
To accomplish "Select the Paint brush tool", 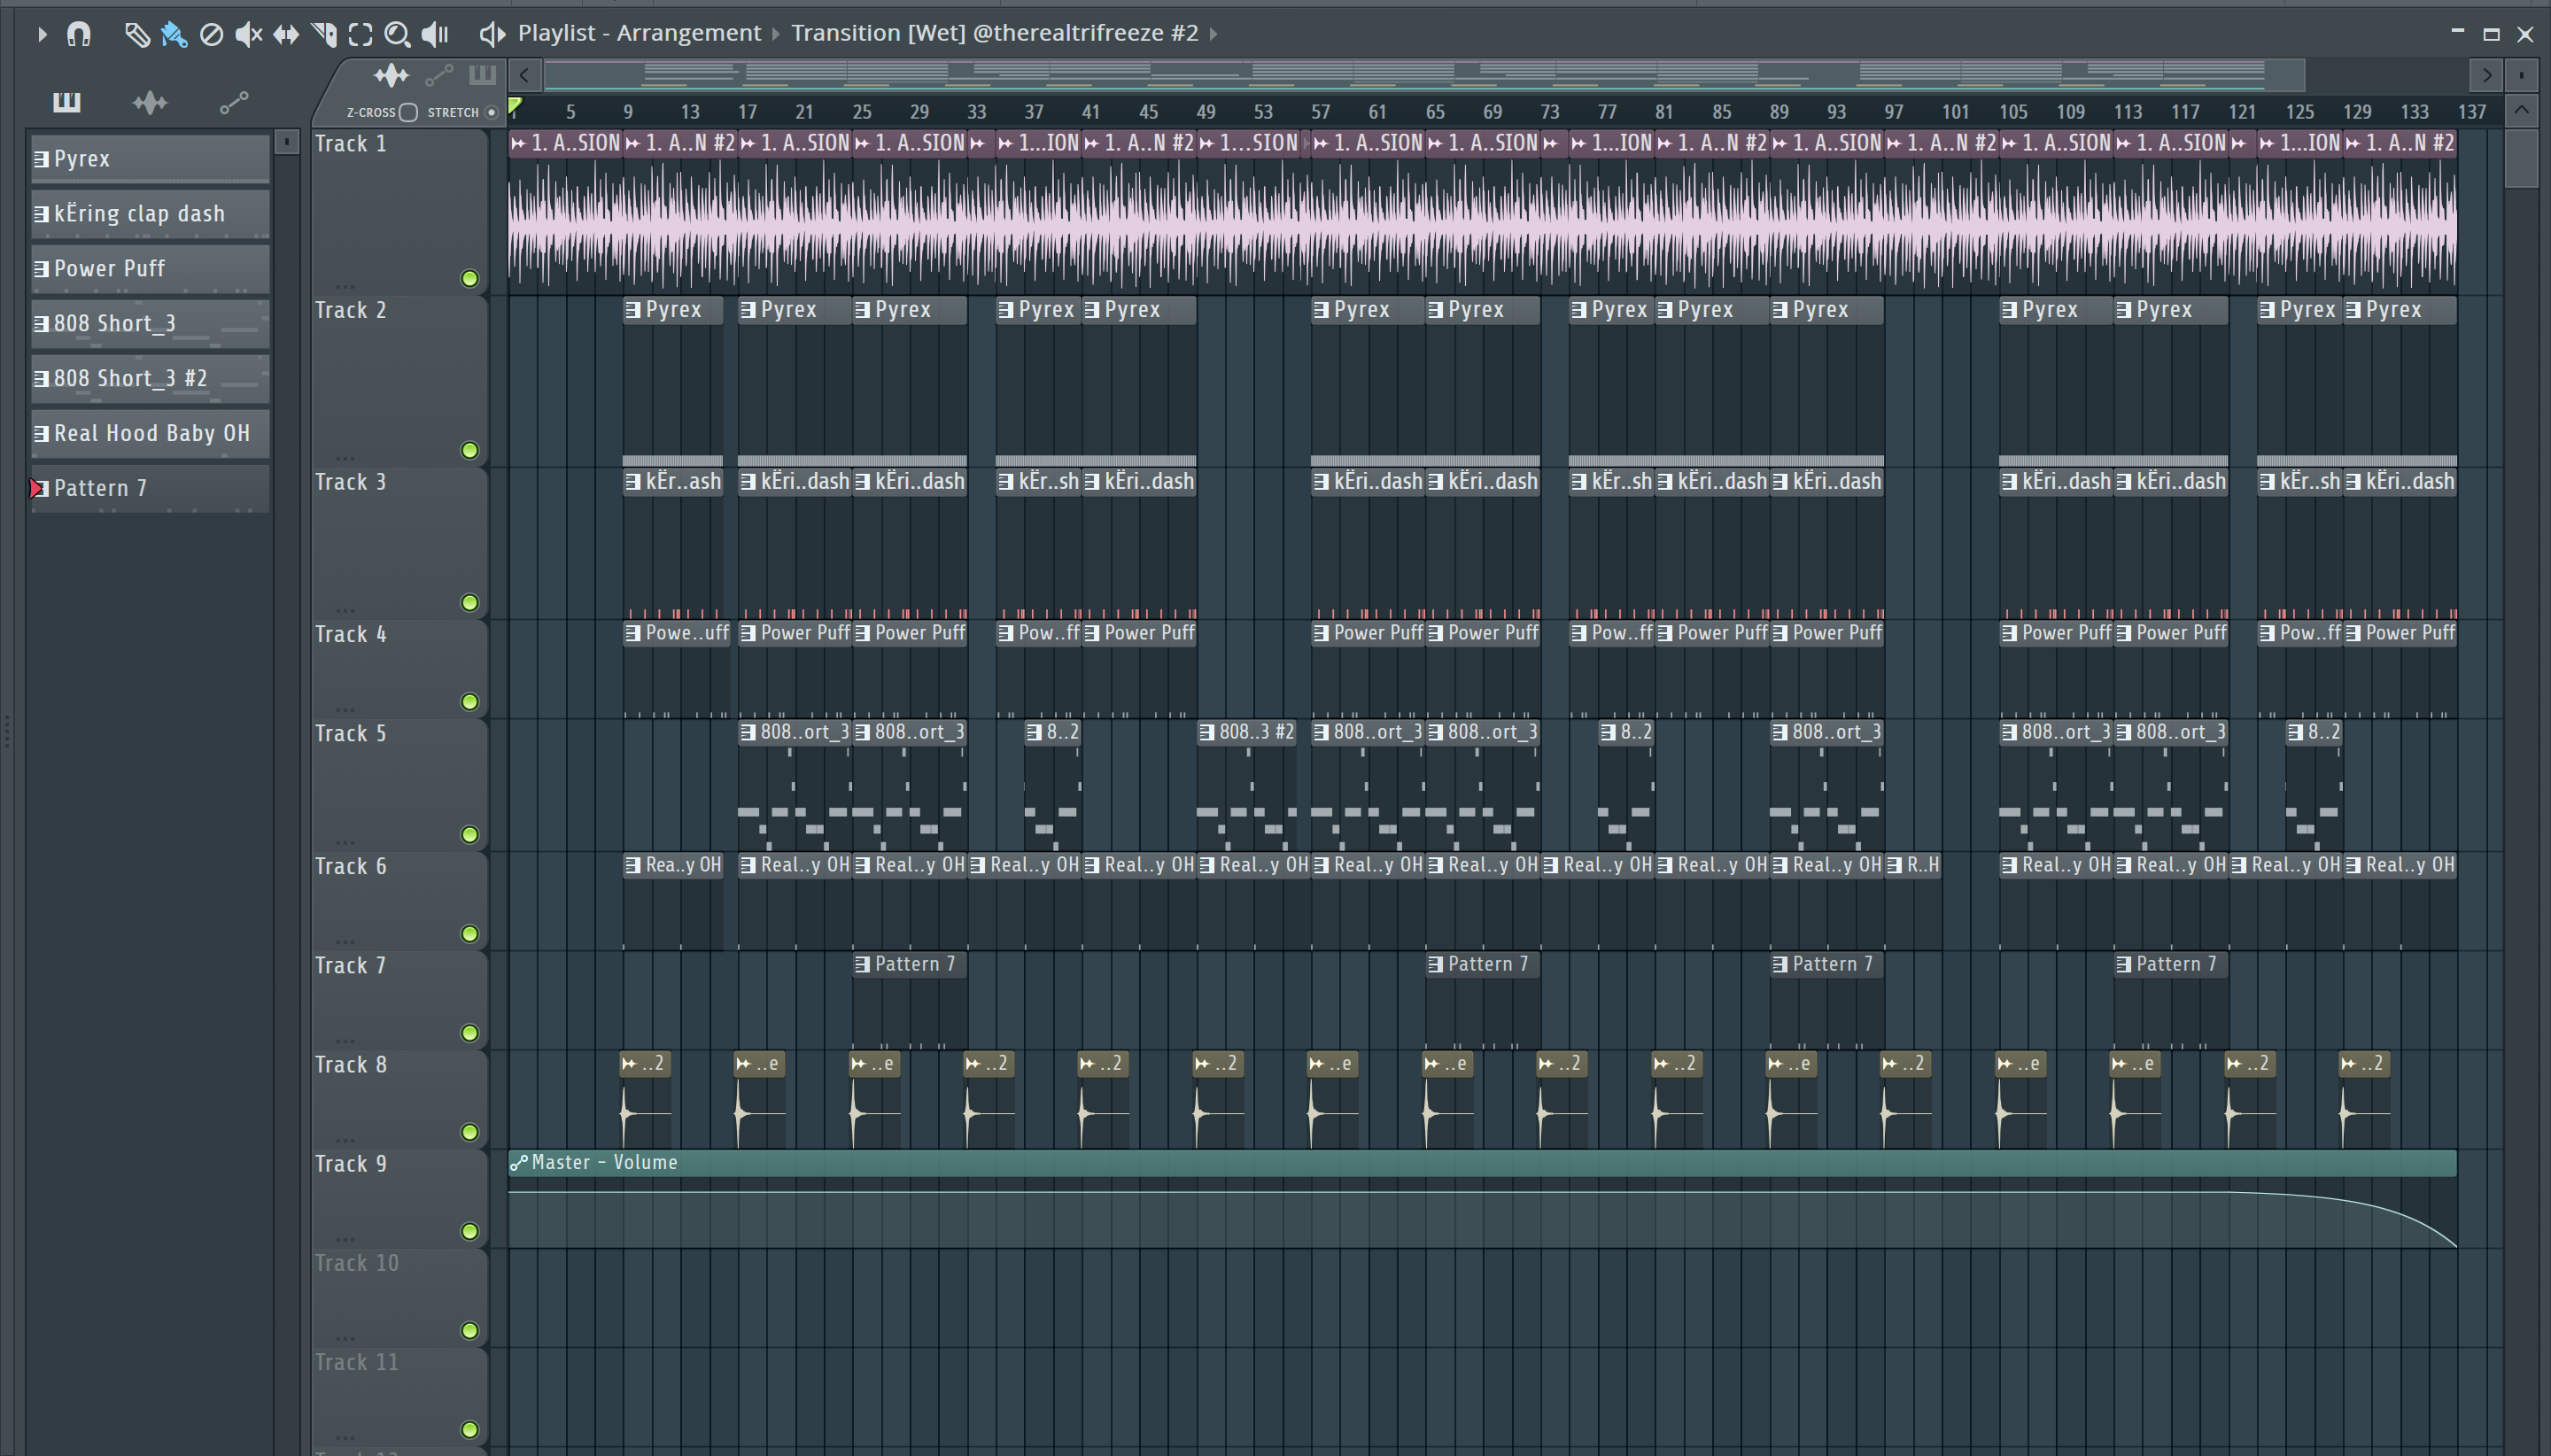I will point(174,34).
